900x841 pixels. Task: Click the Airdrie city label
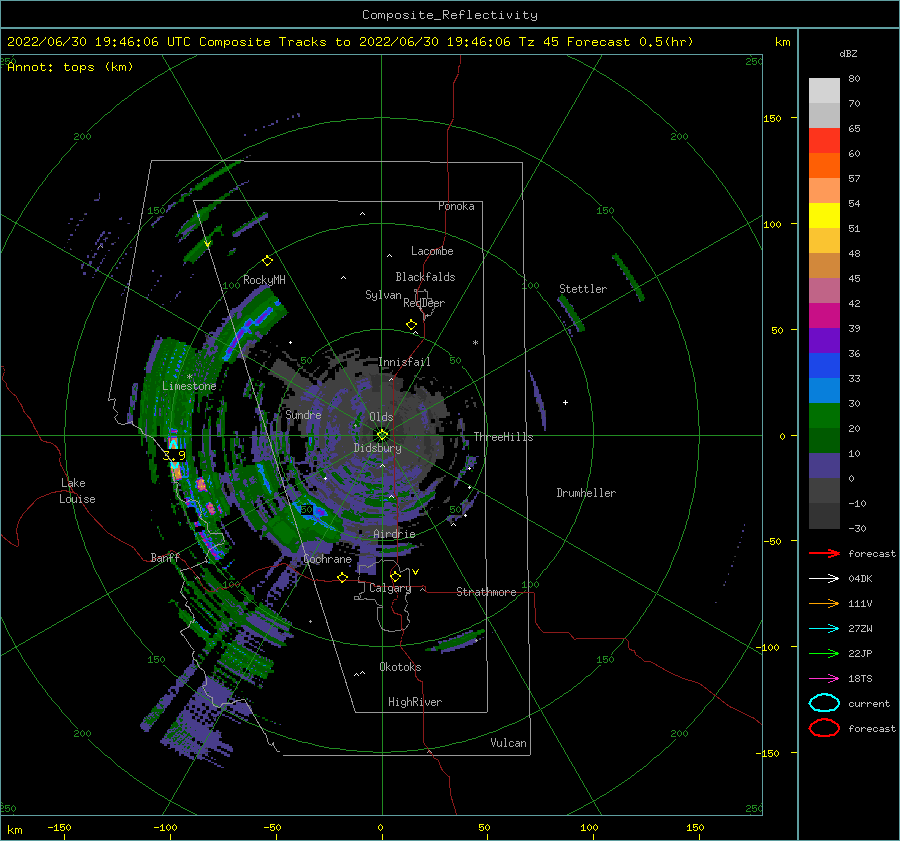click(394, 534)
